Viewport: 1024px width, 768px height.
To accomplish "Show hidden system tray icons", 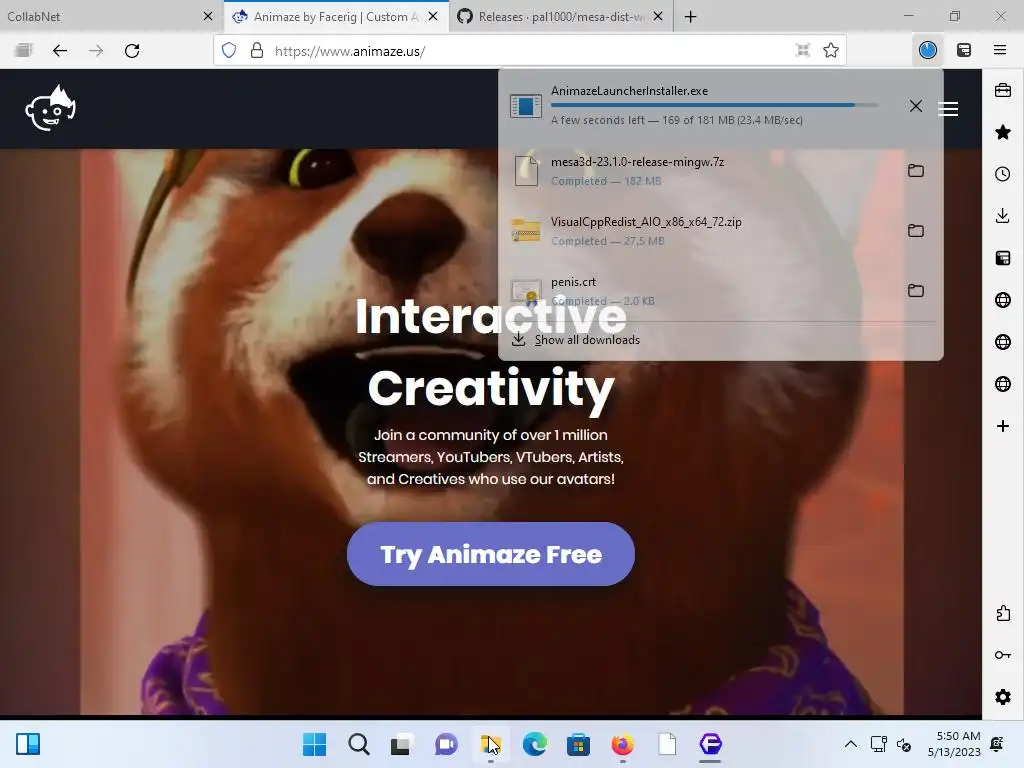I will point(850,744).
